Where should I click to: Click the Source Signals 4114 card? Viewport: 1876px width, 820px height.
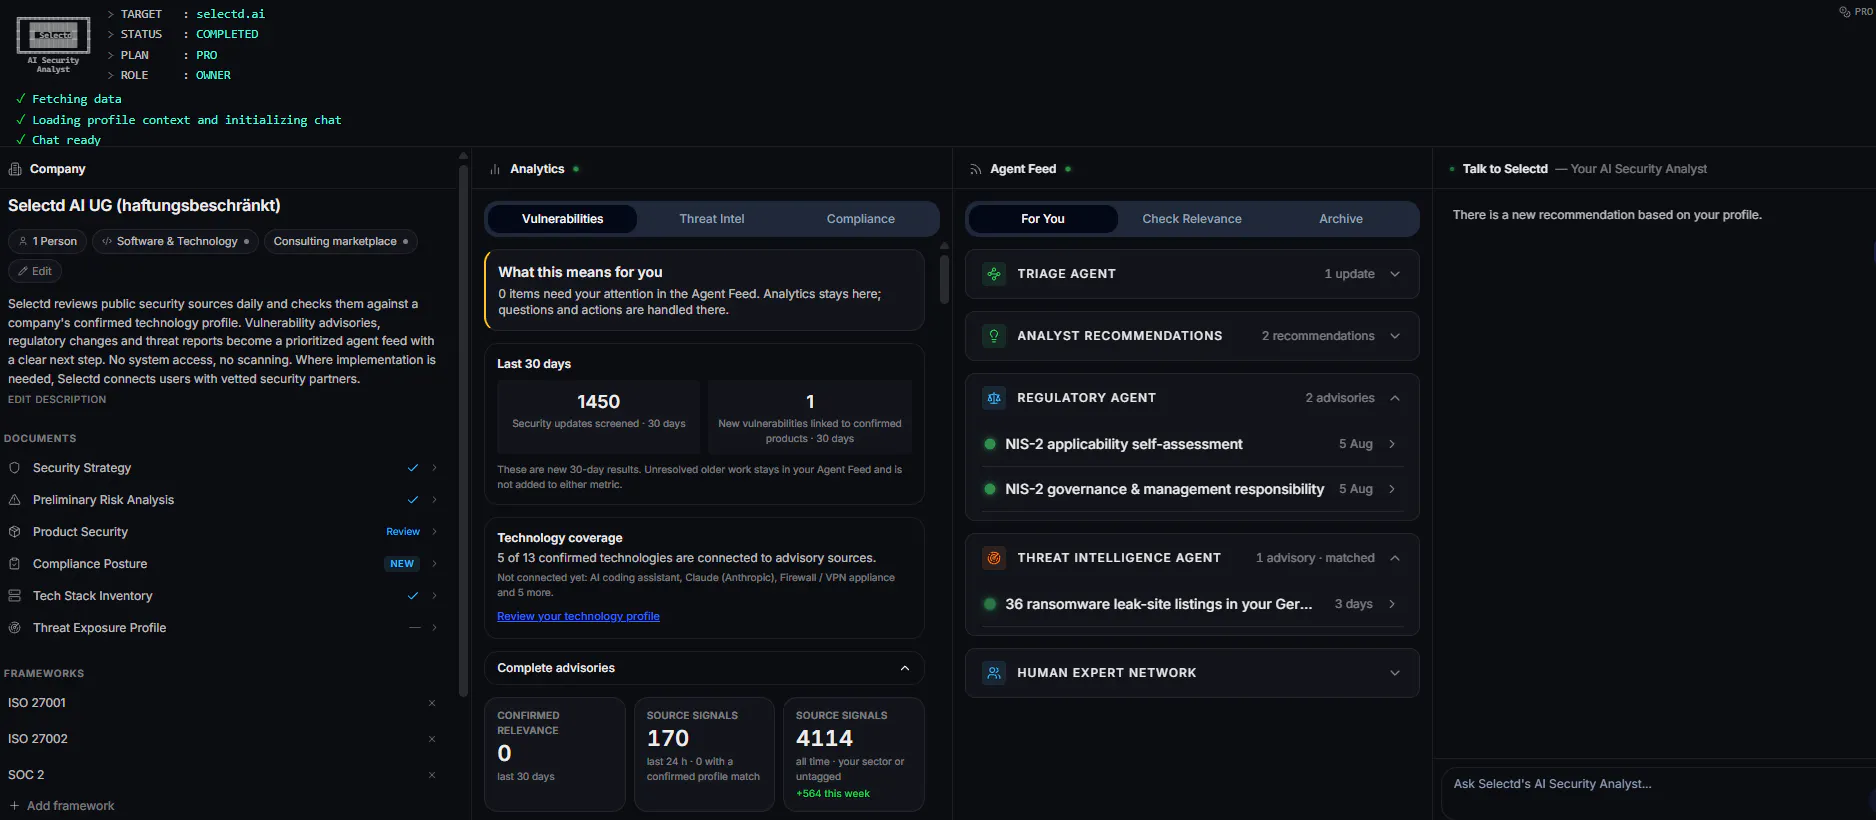(x=854, y=754)
